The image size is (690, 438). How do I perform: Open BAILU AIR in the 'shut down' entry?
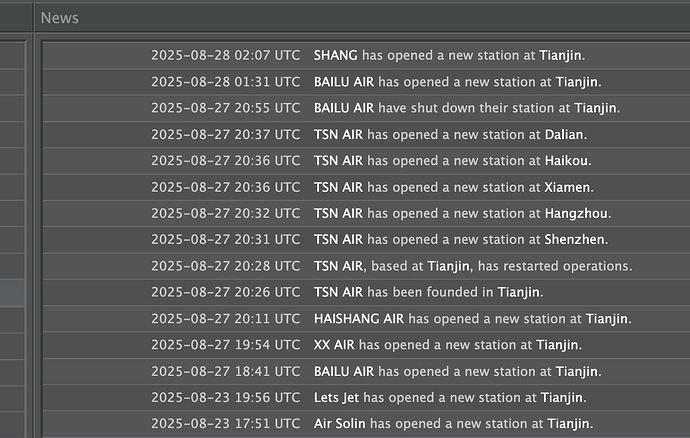[343, 107]
